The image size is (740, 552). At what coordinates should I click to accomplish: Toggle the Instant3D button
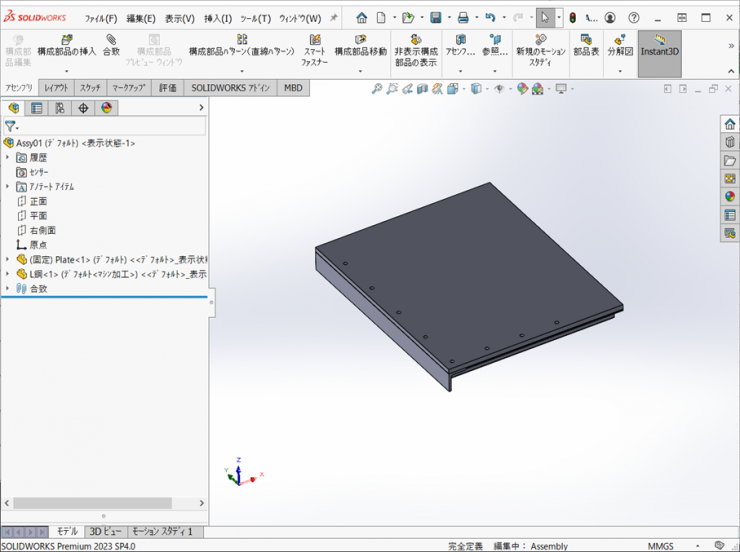(660, 45)
